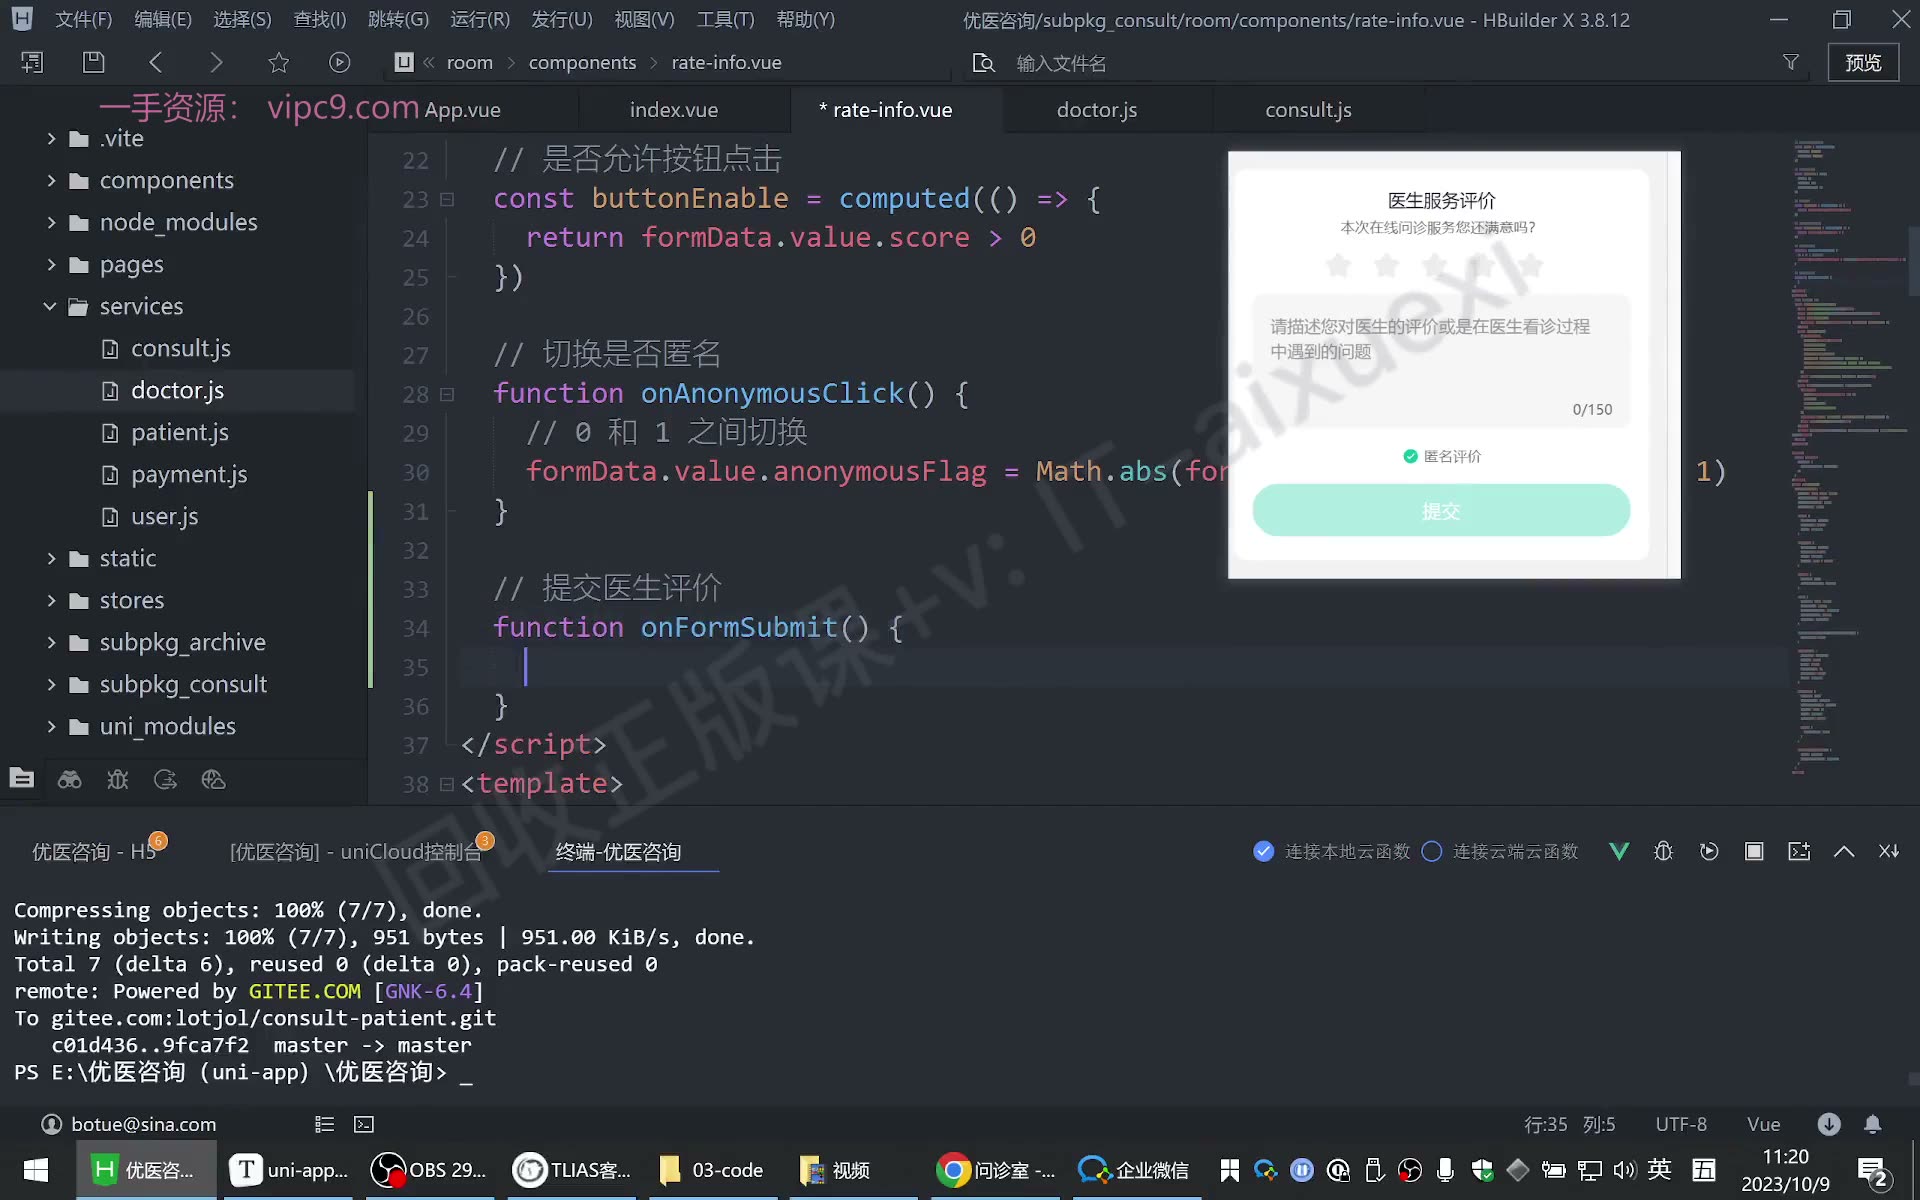Go back with the left arrow icon
Image resolution: width=1920 pixels, height=1200 pixels.
click(155, 62)
